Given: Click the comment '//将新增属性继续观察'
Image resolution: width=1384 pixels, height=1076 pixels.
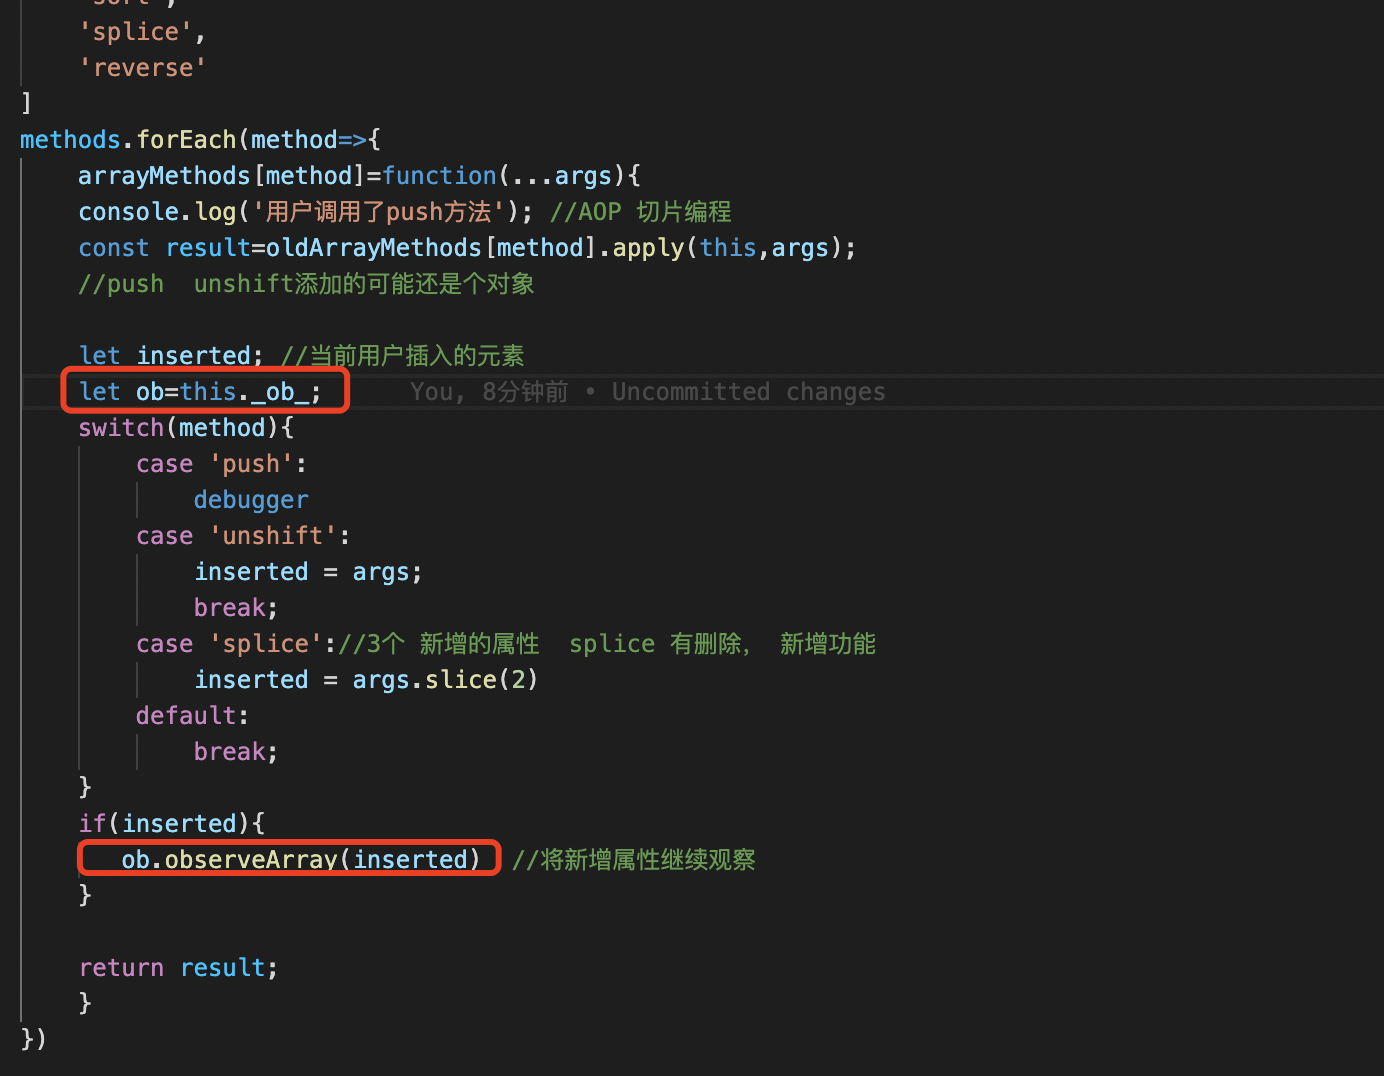Looking at the screenshot, I should tap(633, 859).
